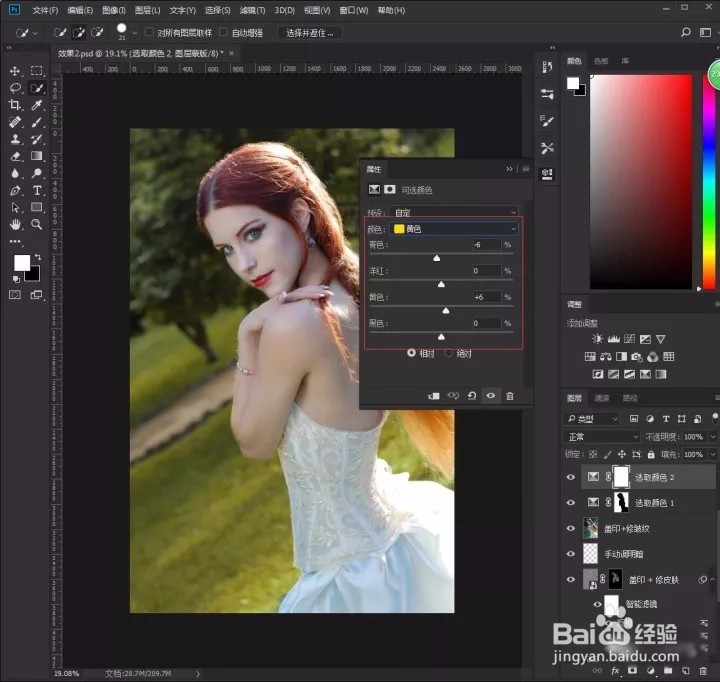
Task: Click the yellow percentage input field
Action: point(486,297)
